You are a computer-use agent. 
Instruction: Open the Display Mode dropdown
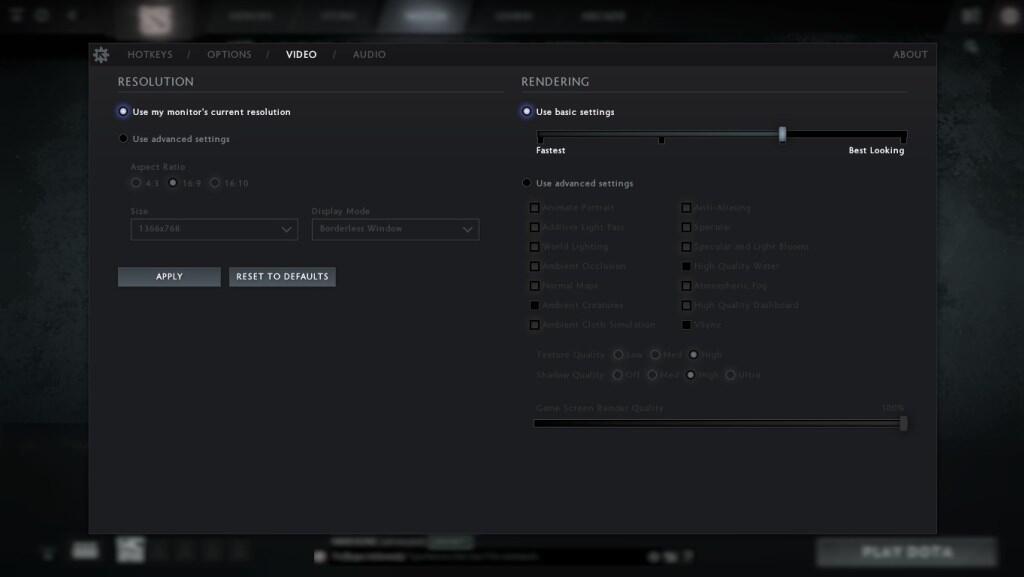click(395, 229)
